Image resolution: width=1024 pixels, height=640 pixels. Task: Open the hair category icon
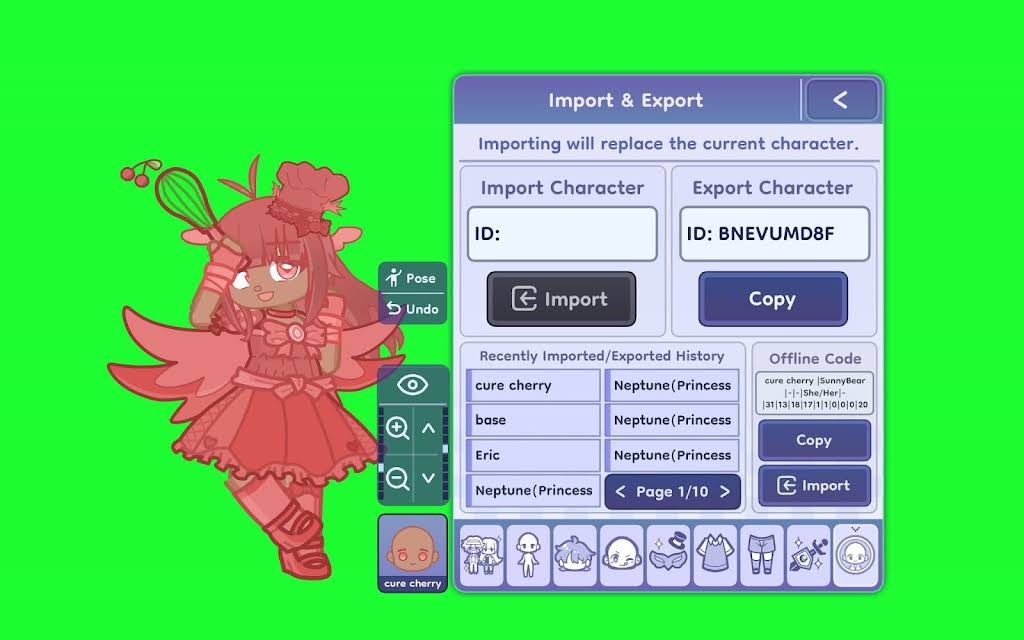tap(575, 555)
